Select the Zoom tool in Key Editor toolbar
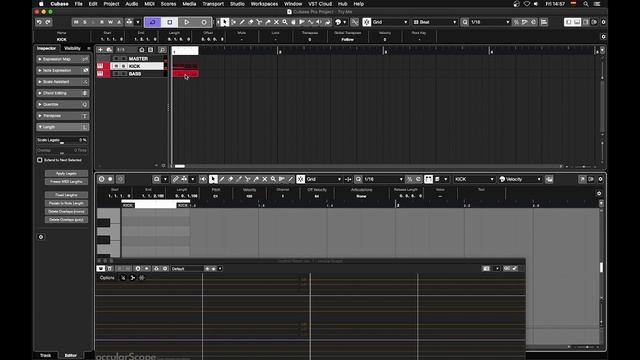 point(273,179)
